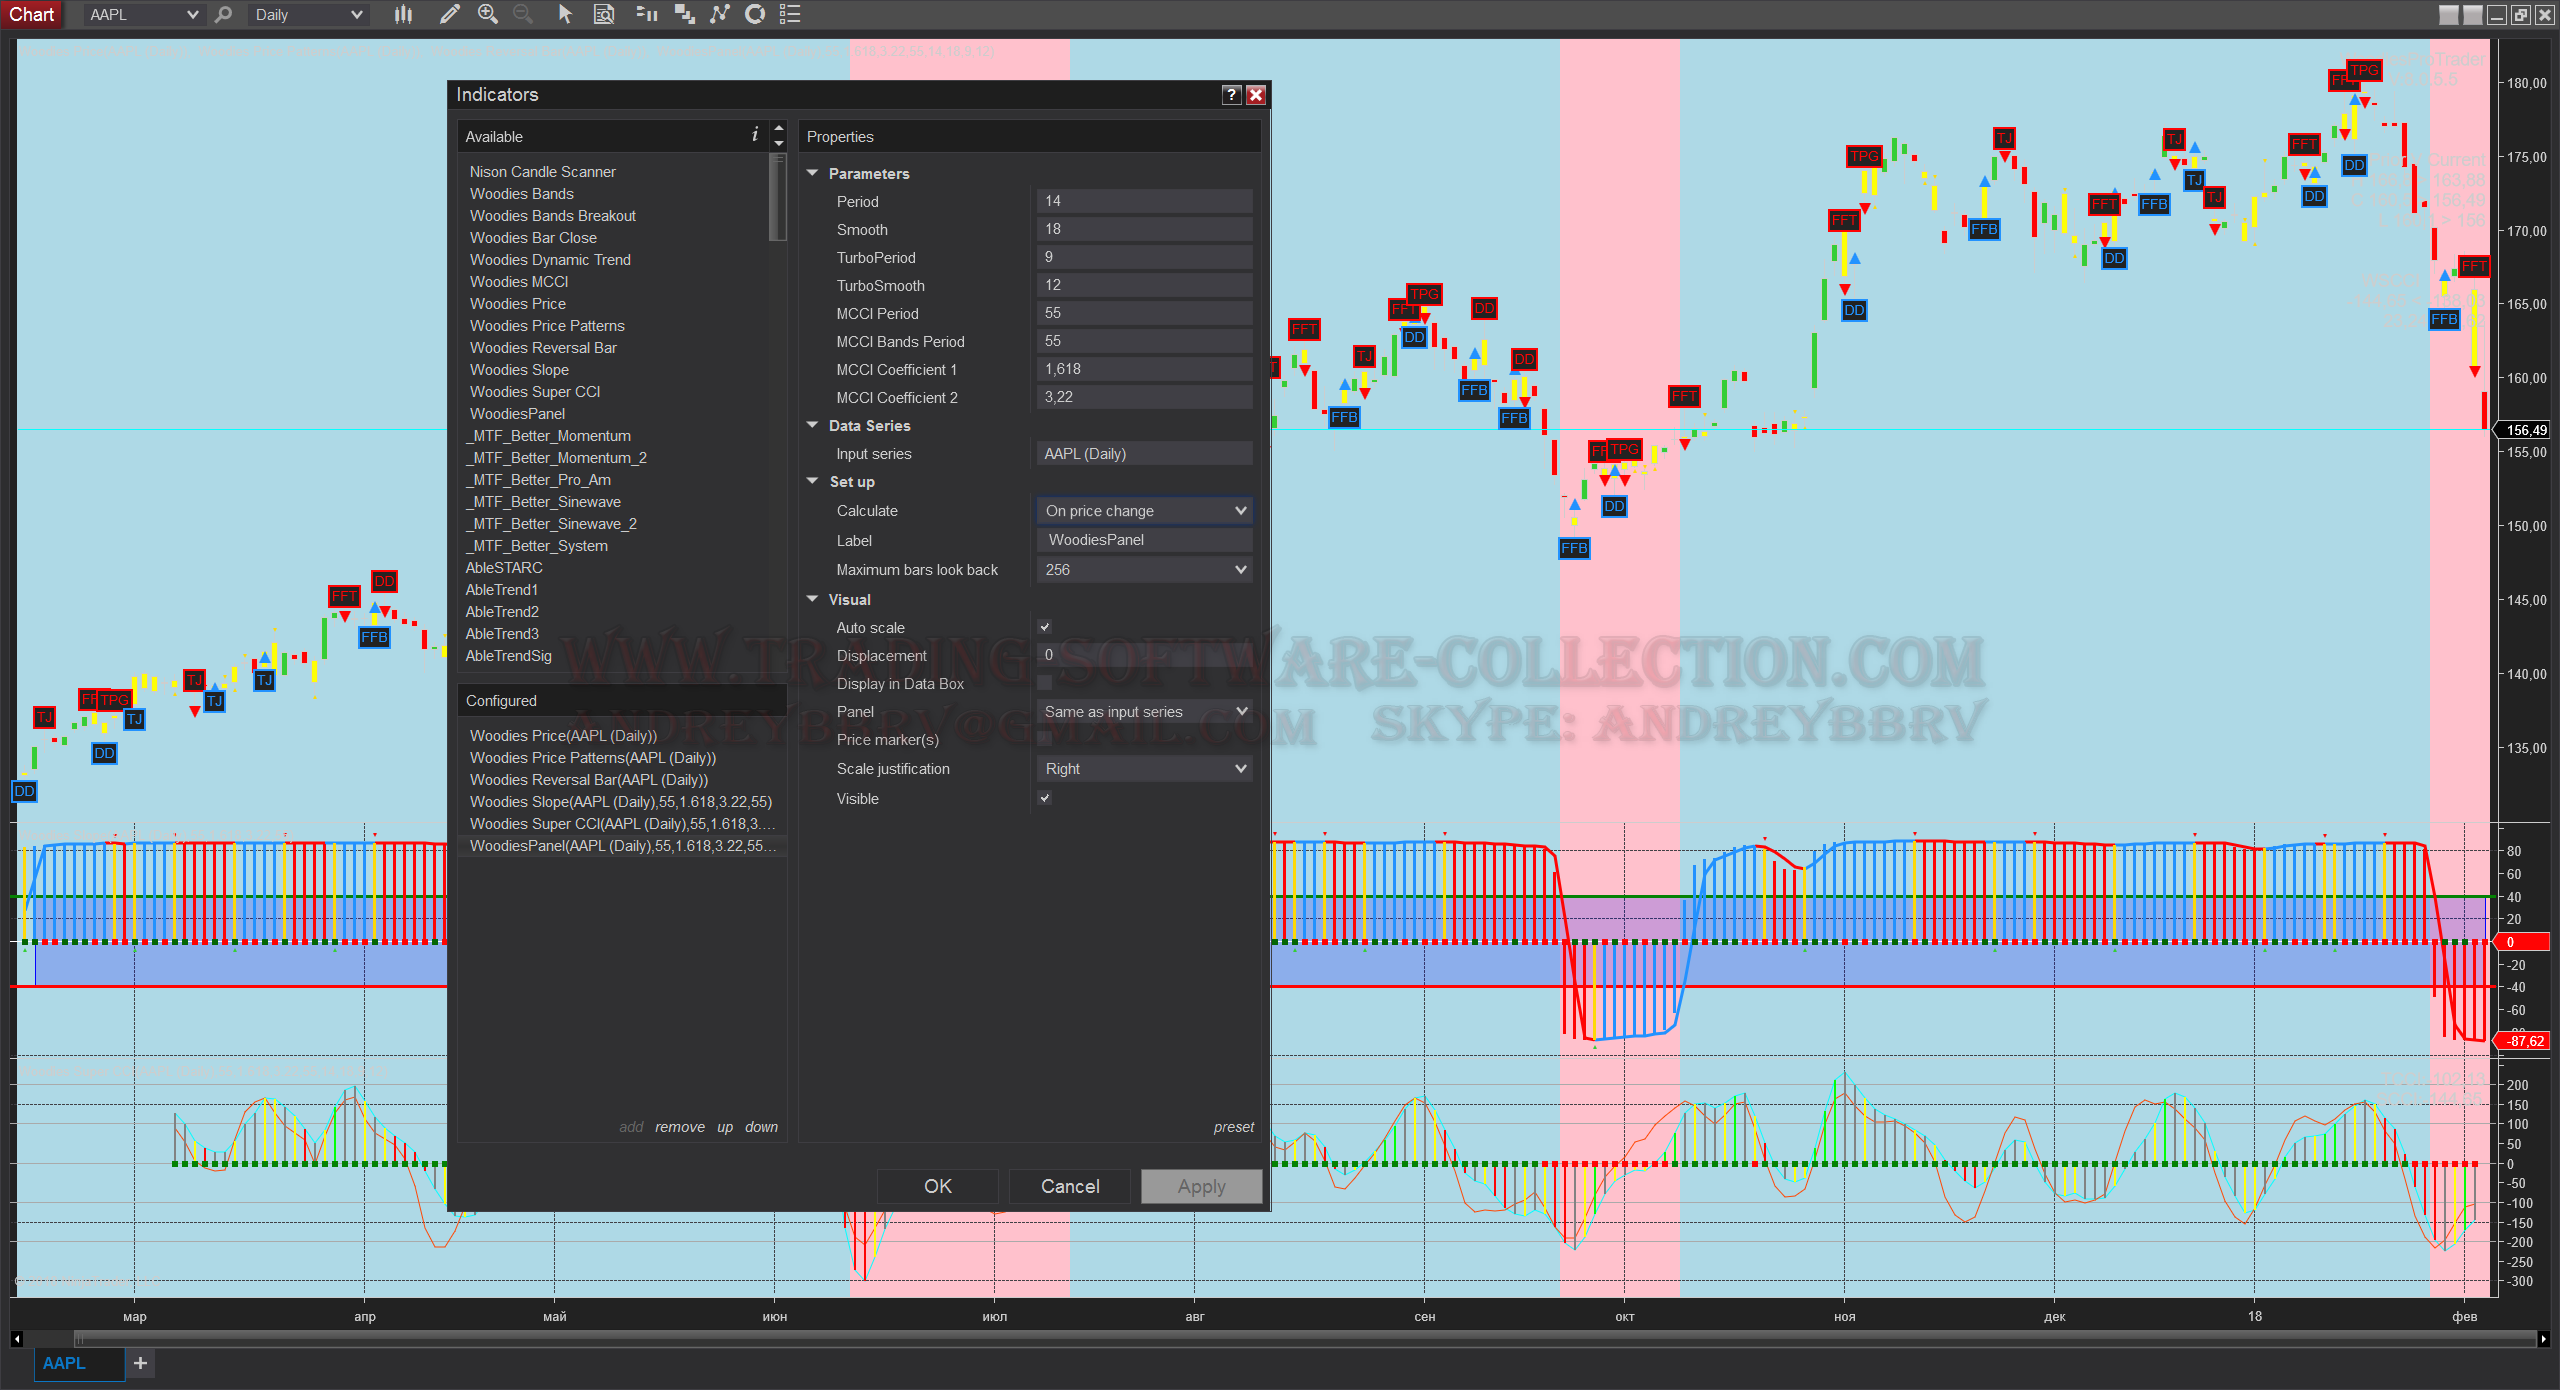Viewport: 2560px width, 1390px height.
Task: Uncheck the Auto scale checkbox
Action: click(1045, 627)
